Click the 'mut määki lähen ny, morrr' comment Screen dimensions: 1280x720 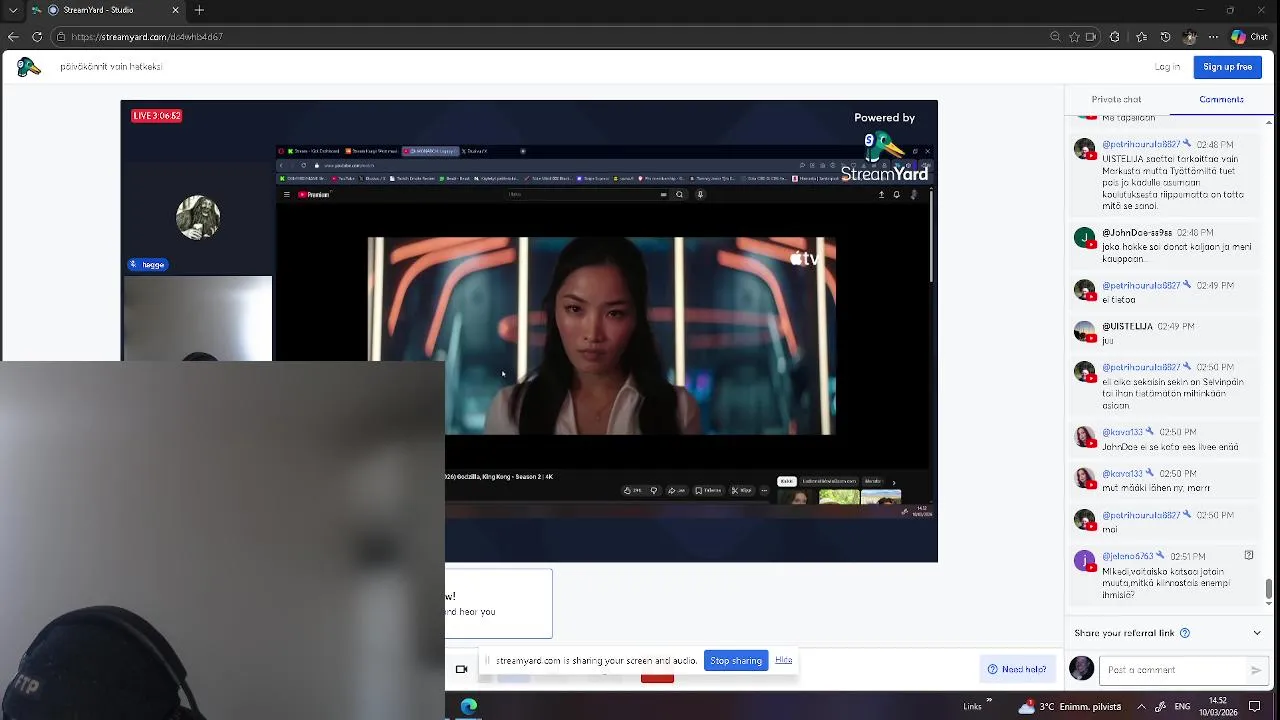pyautogui.click(x=1156, y=488)
